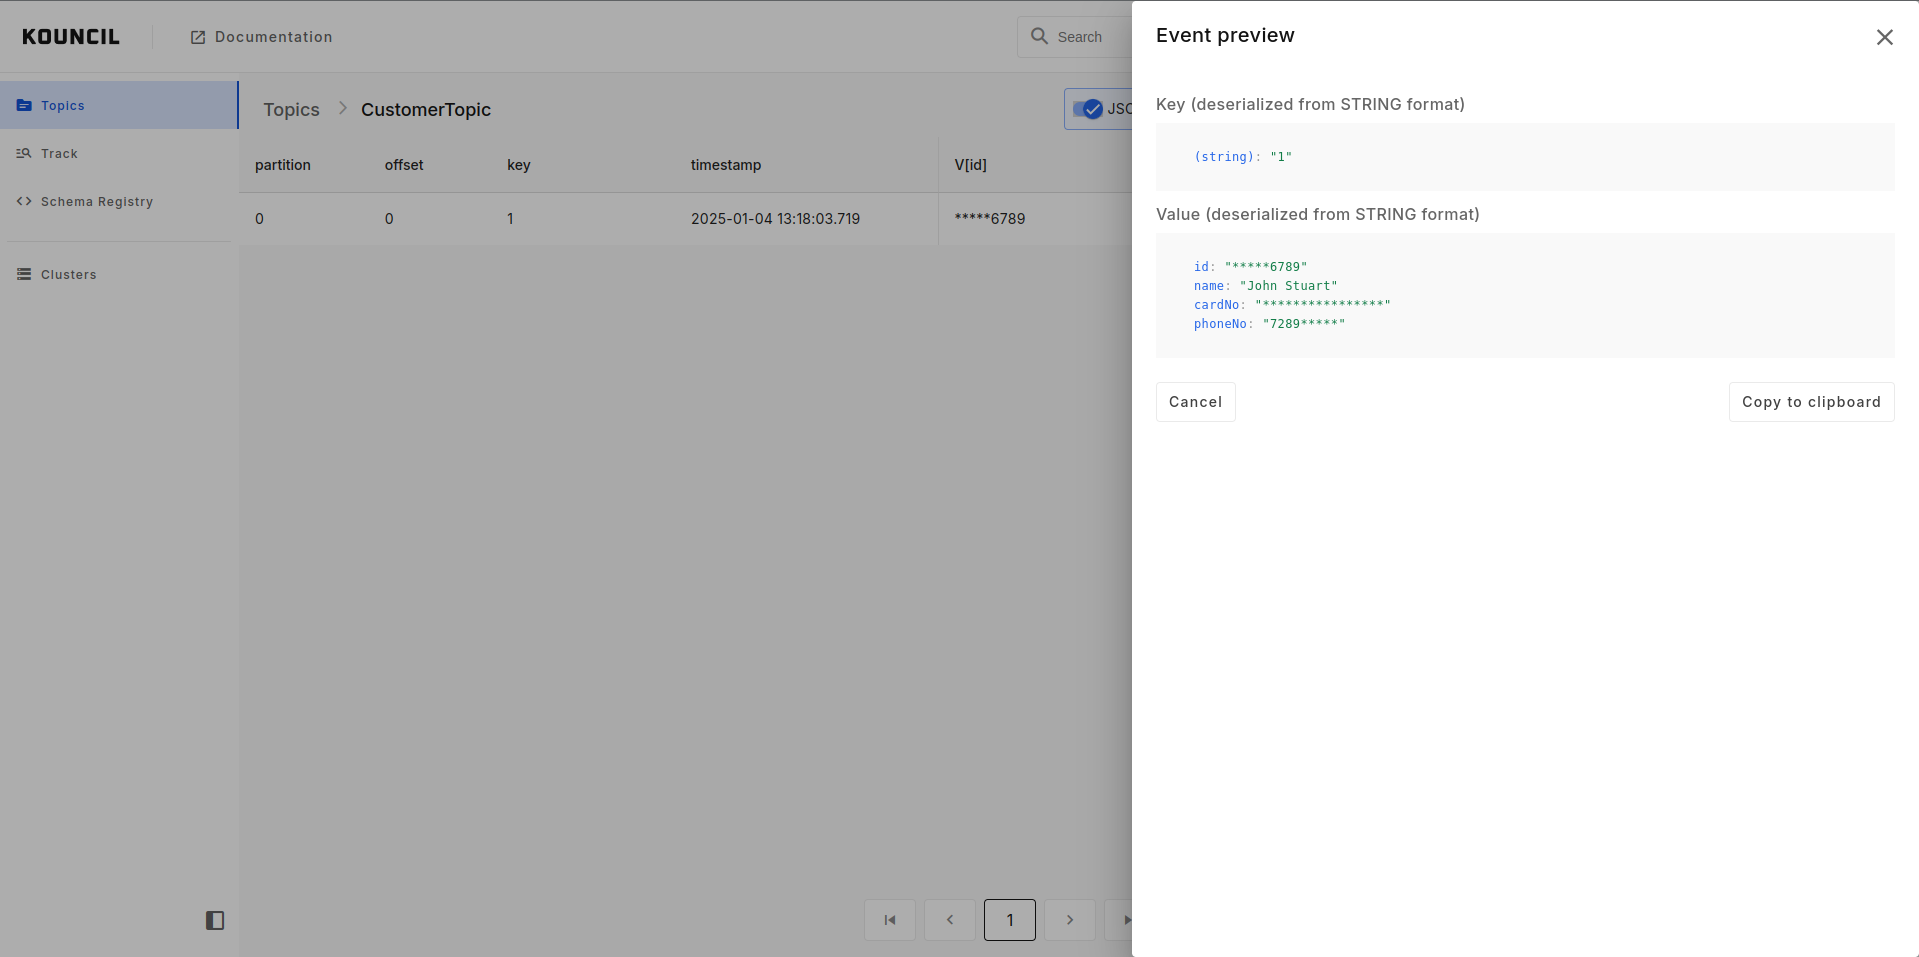This screenshot has height=957, width=1919.
Task: Open the Track menu item
Action: point(59,154)
